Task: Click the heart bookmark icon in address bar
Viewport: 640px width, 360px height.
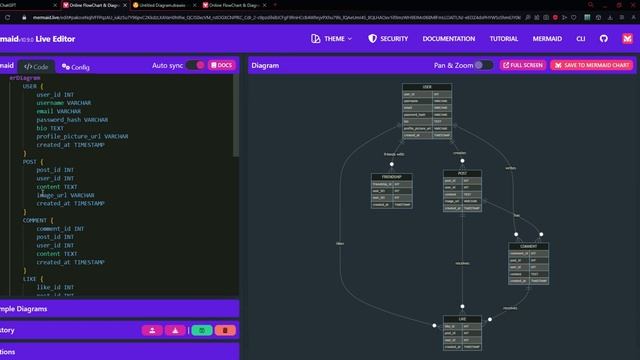Action: (x=573, y=18)
